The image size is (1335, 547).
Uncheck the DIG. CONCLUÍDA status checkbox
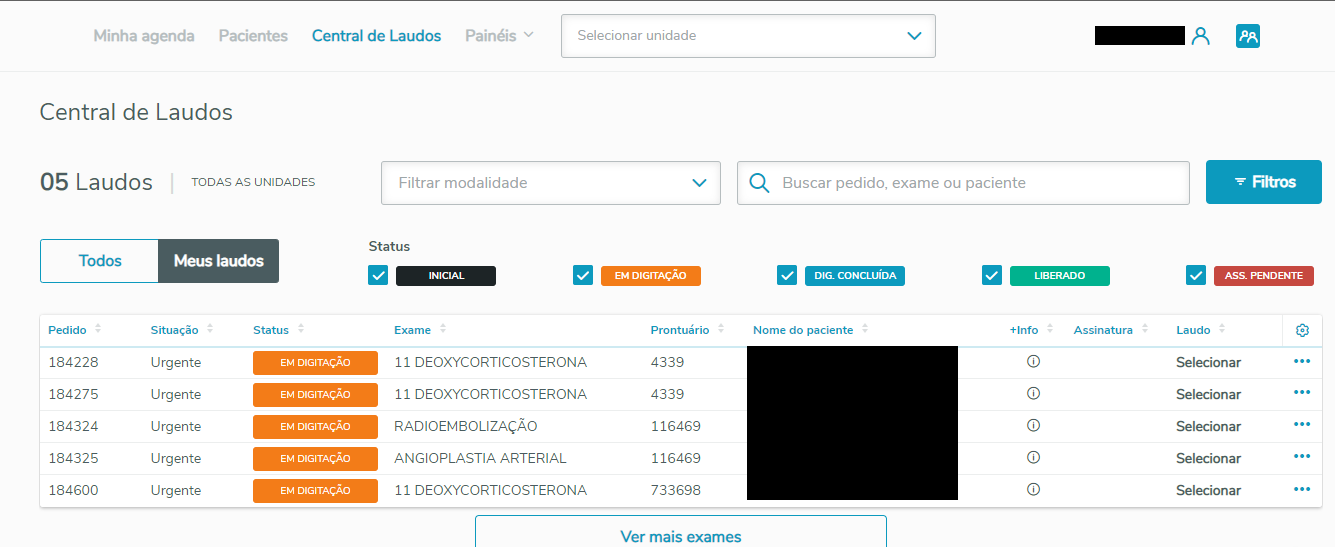787,275
